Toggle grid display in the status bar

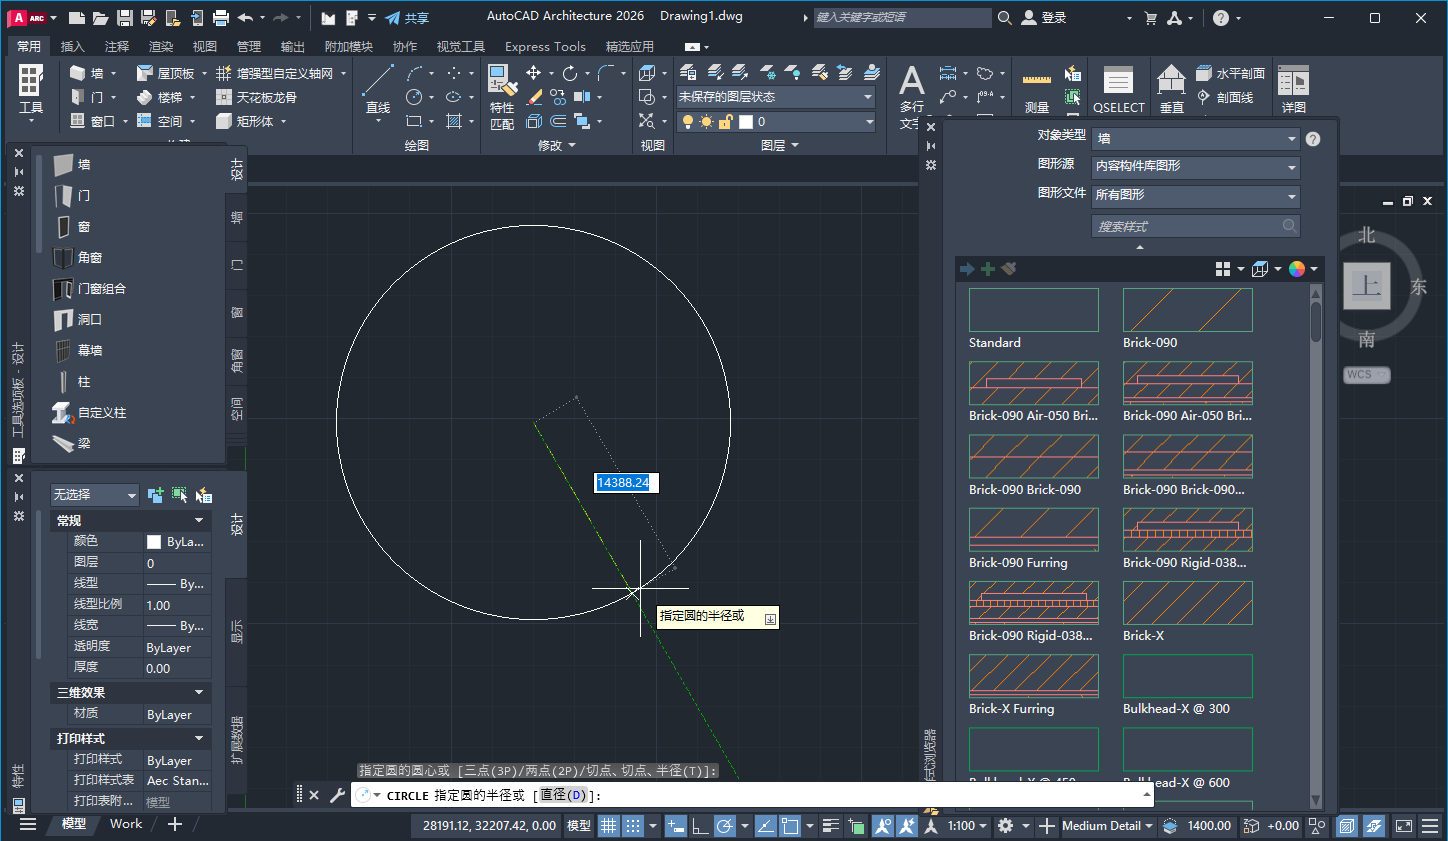coord(608,825)
